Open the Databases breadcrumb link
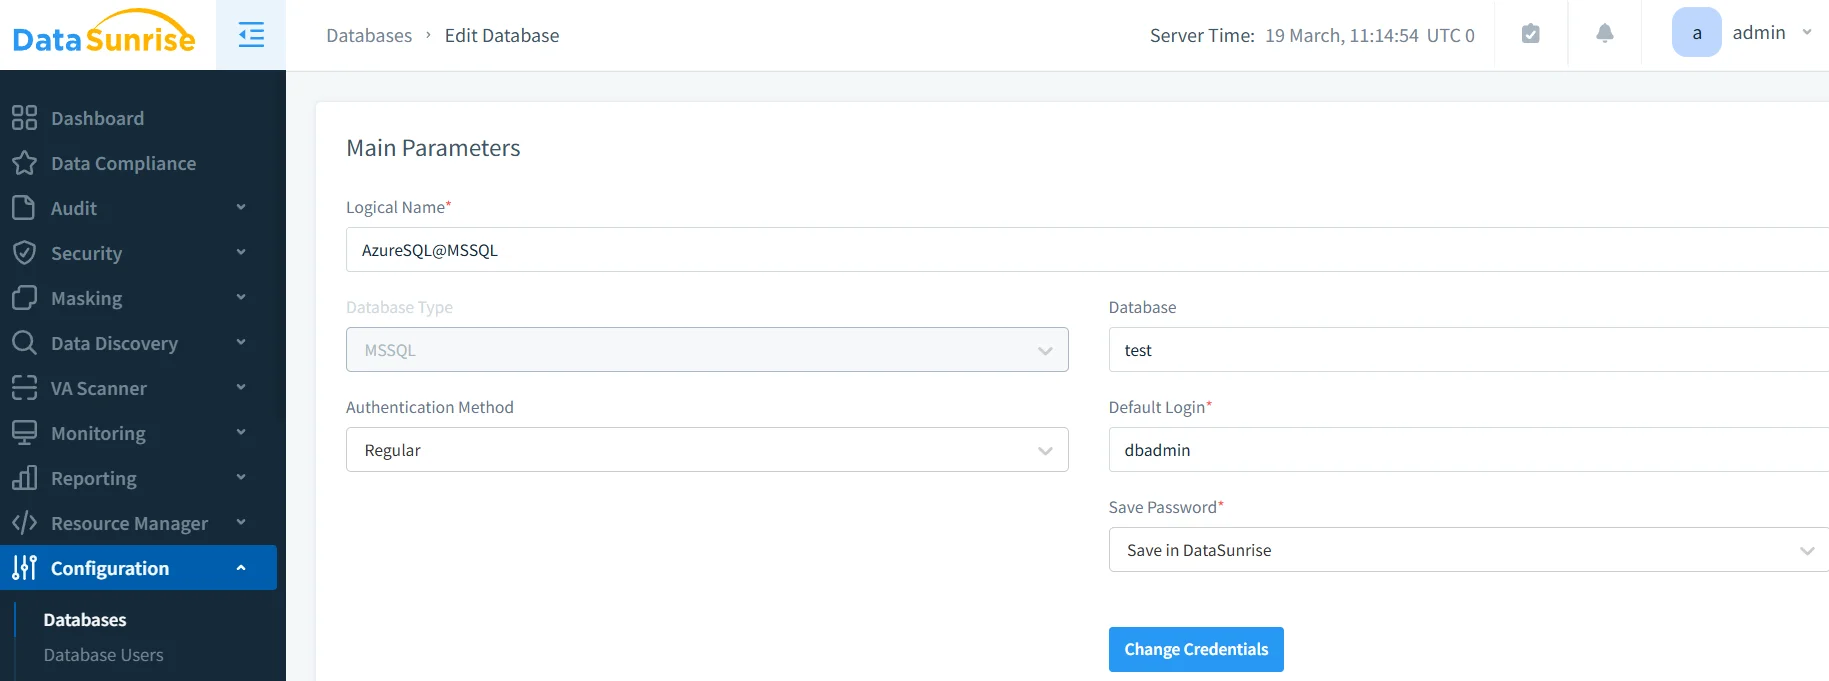Viewport: 1829px width, 681px height. (368, 35)
